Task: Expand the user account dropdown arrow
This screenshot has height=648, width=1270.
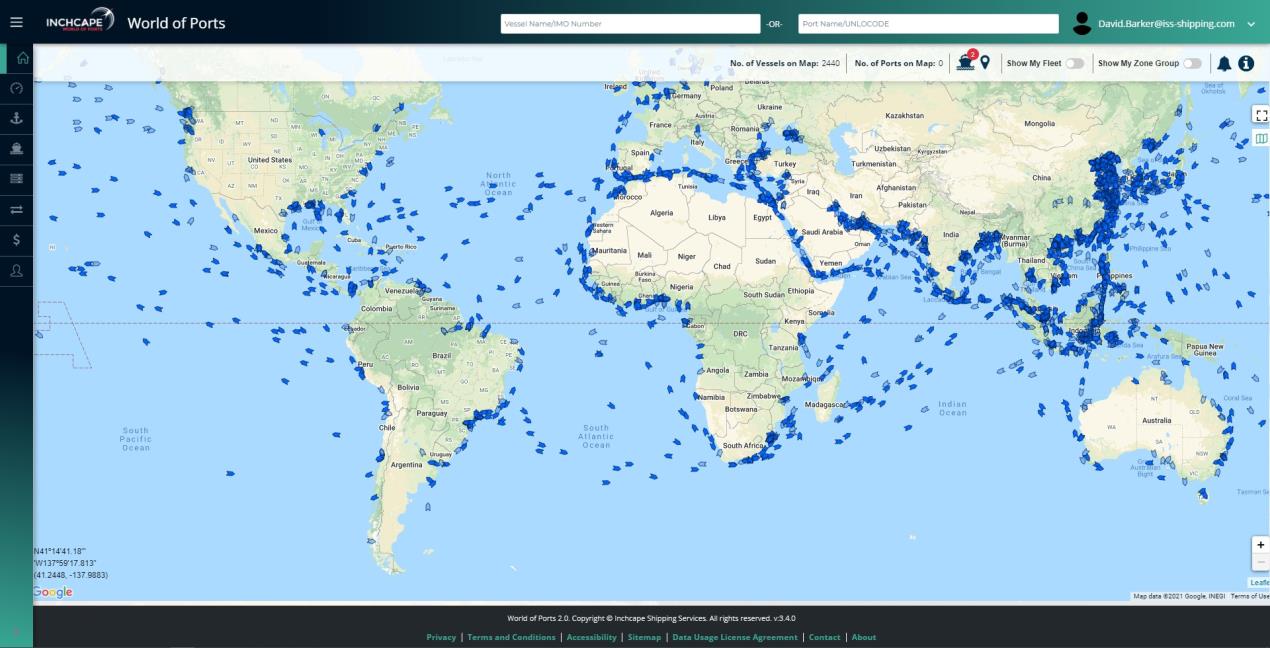Action: [1250, 24]
